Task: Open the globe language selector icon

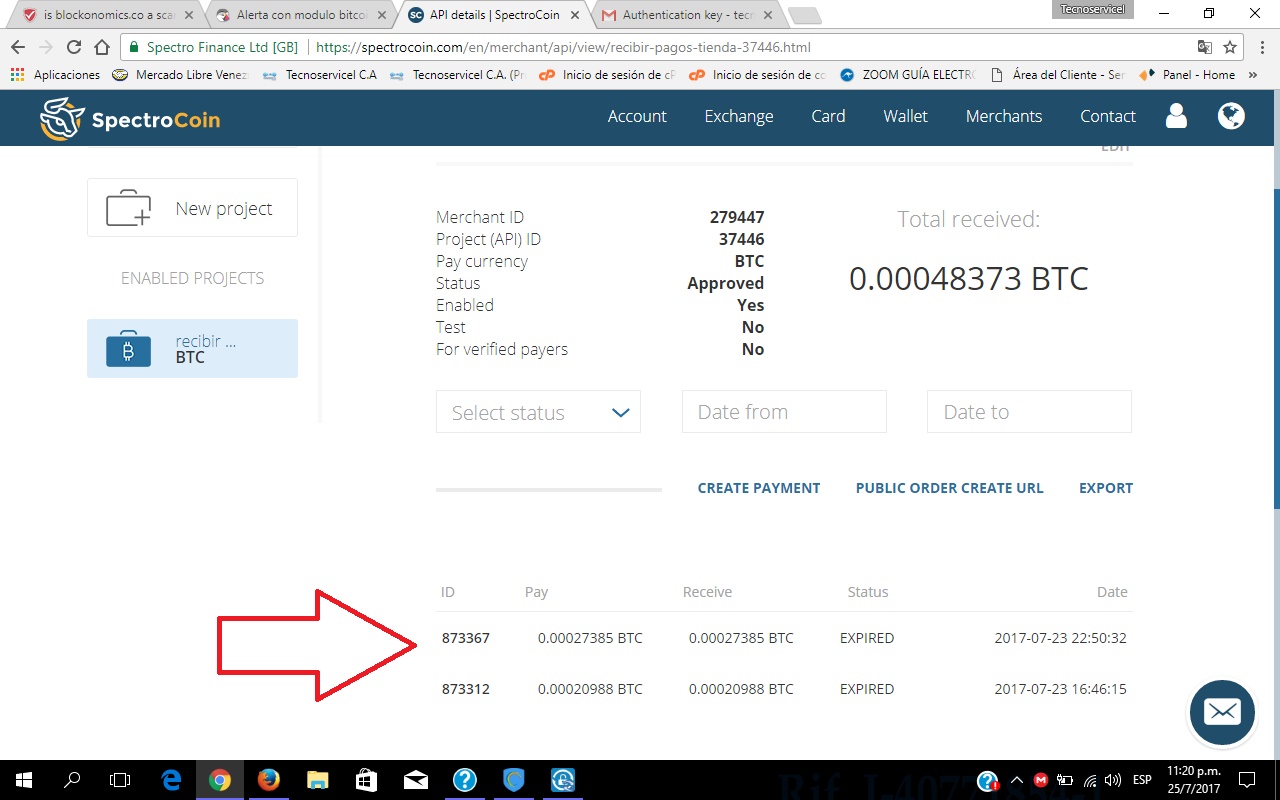Action: coord(1231,116)
